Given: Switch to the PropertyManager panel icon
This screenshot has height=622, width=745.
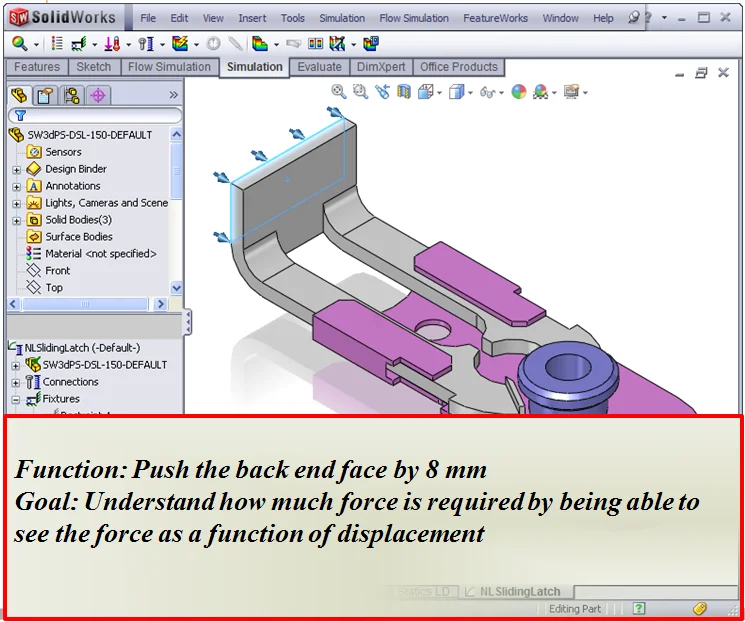Looking at the screenshot, I should click(x=45, y=95).
